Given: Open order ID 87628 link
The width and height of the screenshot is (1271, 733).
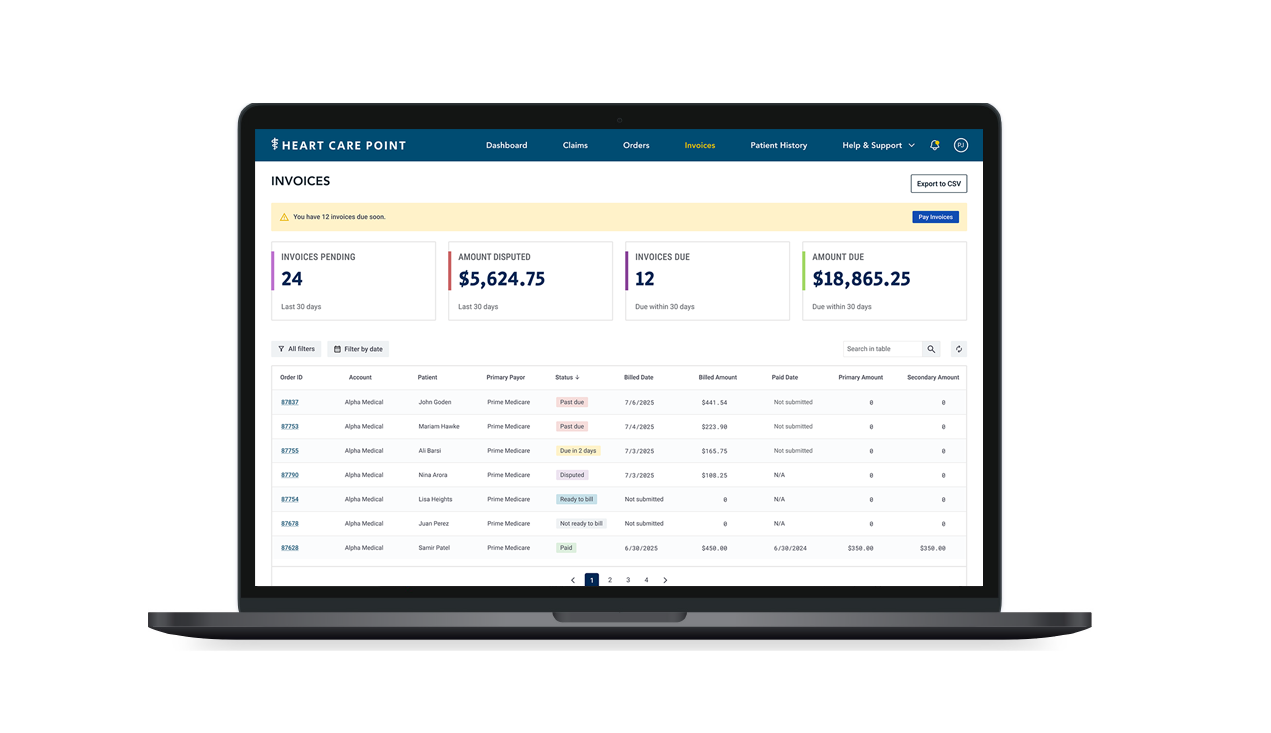Looking at the screenshot, I should click(289, 548).
